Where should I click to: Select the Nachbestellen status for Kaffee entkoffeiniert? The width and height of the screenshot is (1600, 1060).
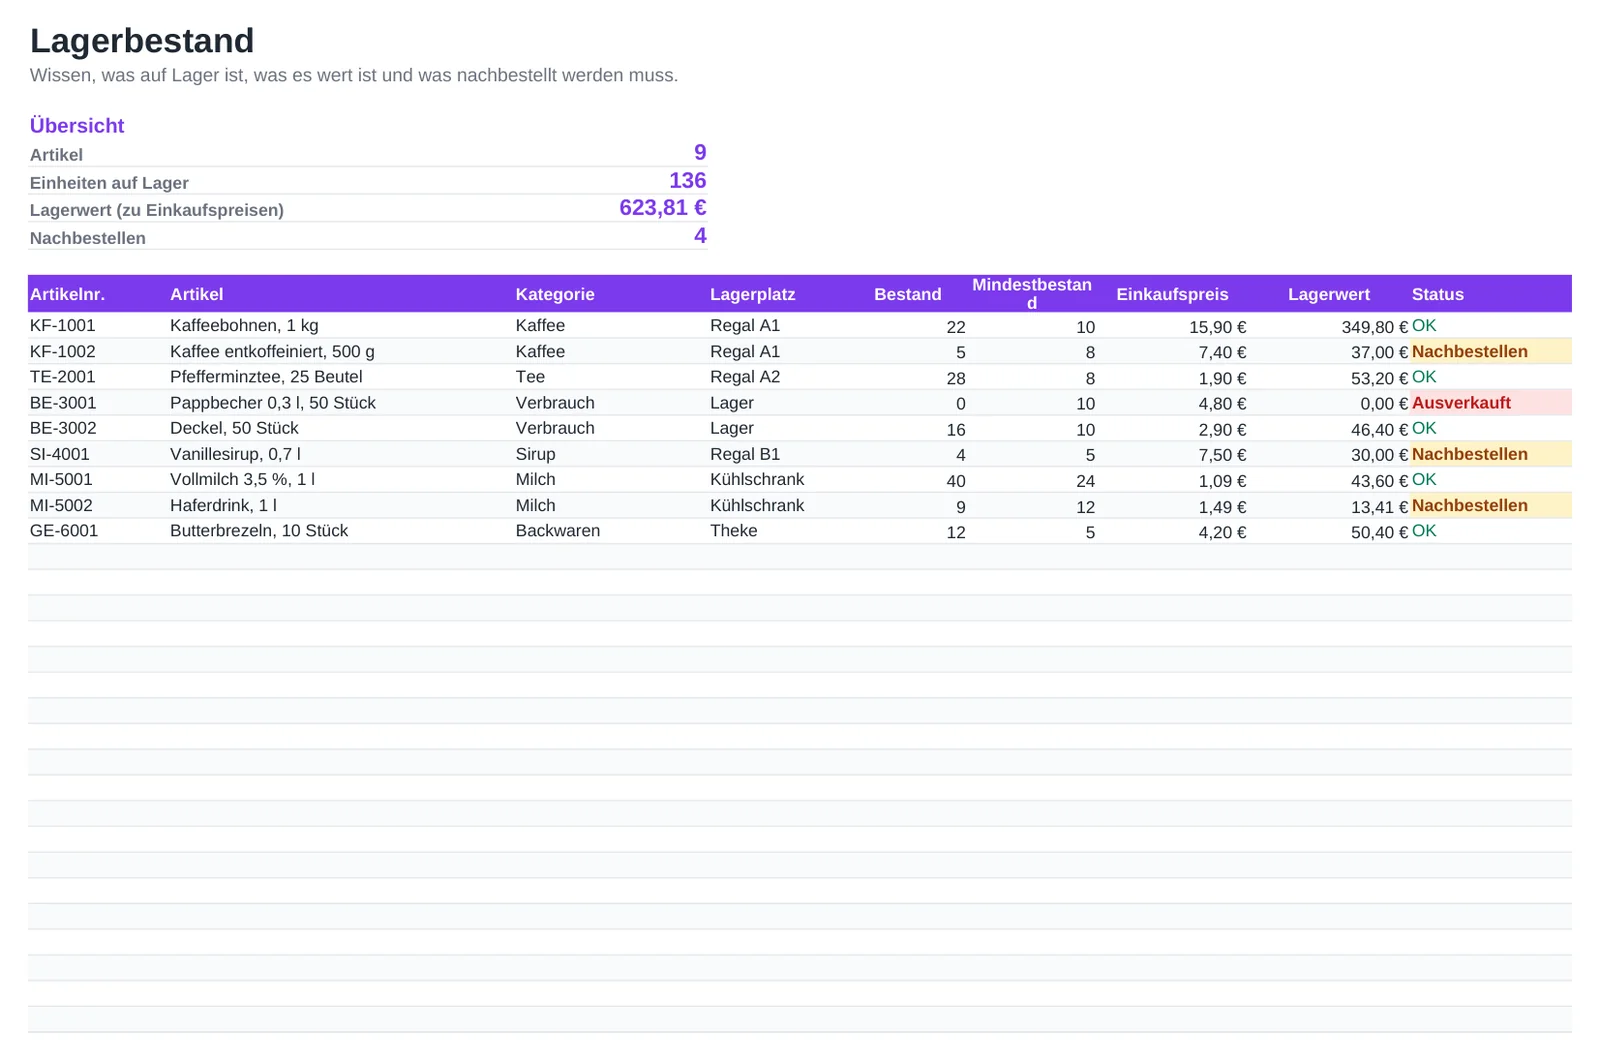(1491, 352)
